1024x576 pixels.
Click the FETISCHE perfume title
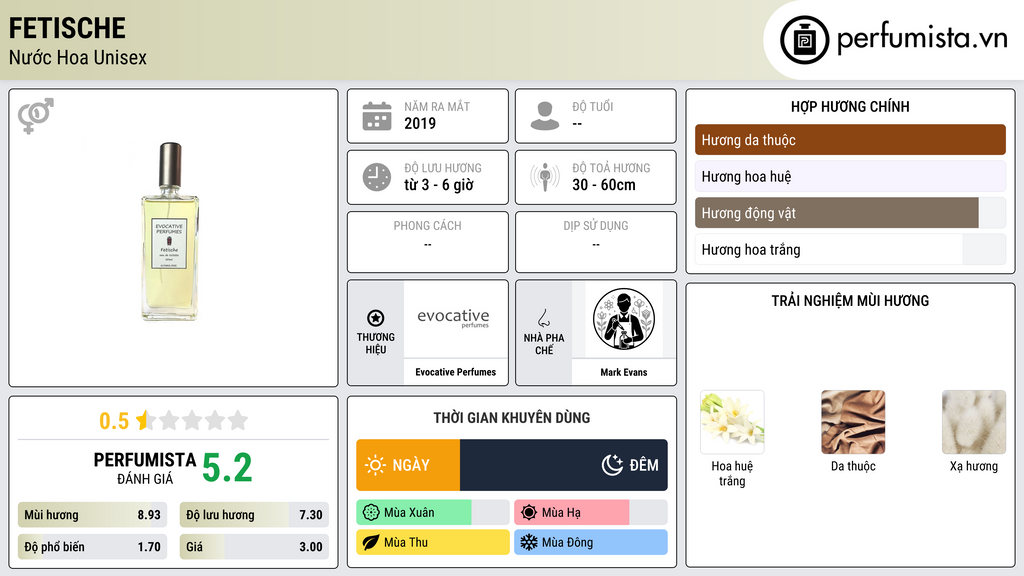pyautogui.click(x=67, y=28)
